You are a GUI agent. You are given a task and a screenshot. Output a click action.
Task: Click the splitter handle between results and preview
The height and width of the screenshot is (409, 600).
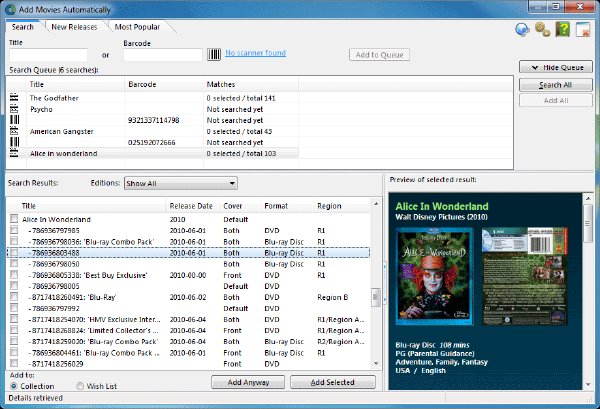pyautogui.click(x=385, y=282)
